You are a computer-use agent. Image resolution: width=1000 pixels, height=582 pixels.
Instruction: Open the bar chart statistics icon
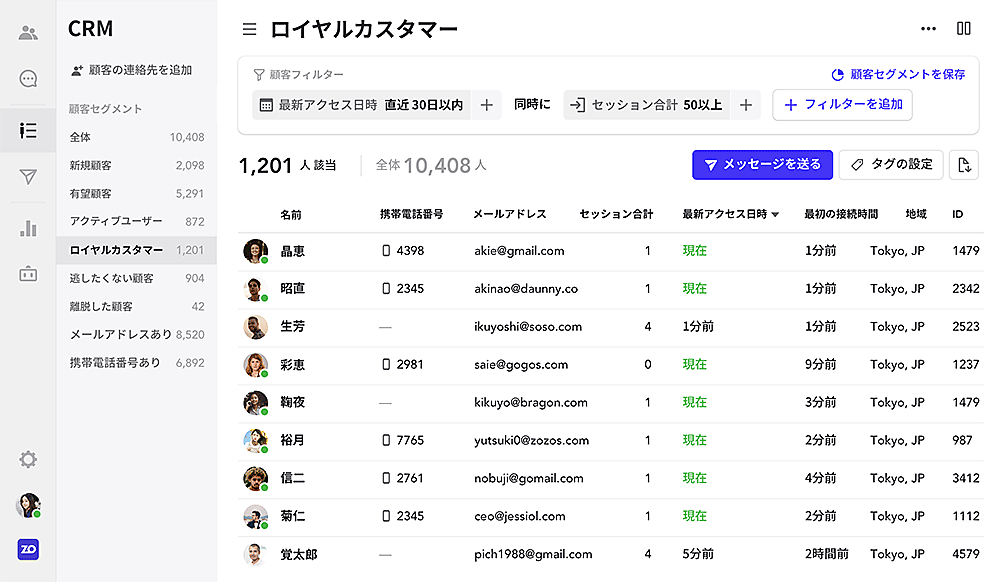coord(28,227)
